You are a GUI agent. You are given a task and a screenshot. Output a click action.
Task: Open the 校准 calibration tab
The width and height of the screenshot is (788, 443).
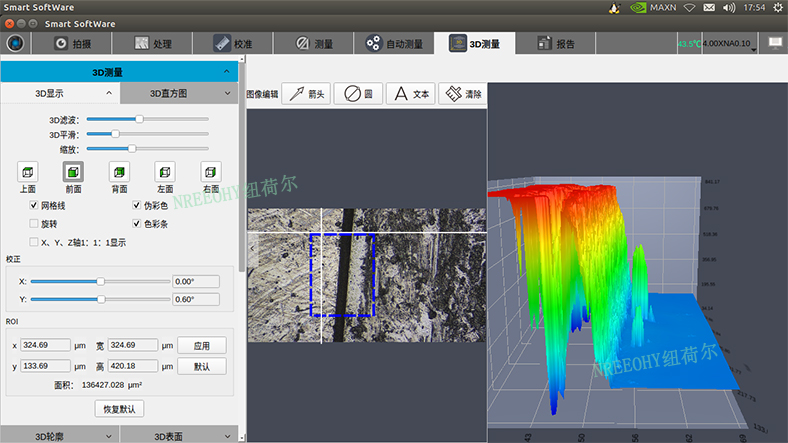(x=233, y=44)
